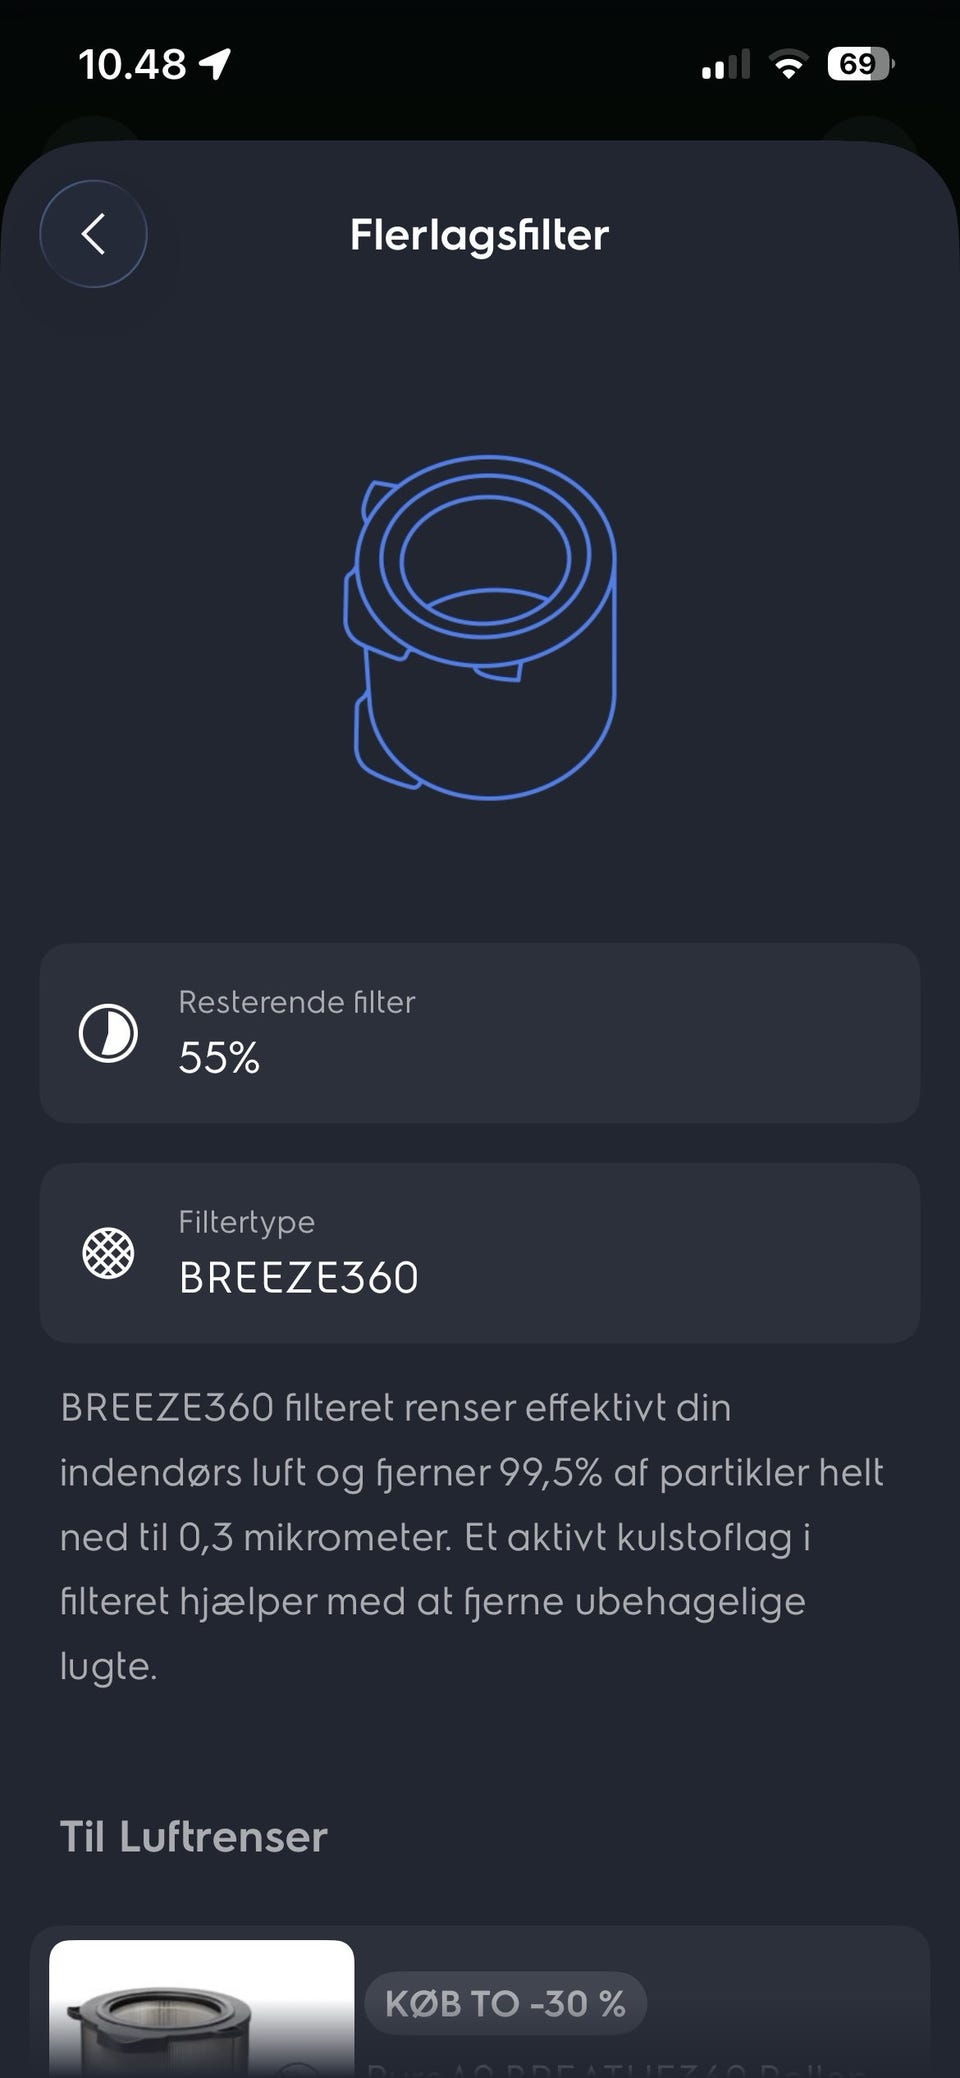Tap the battery indicator showing 69
Image resolution: width=960 pixels, height=2078 pixels.
click(860, 65)
